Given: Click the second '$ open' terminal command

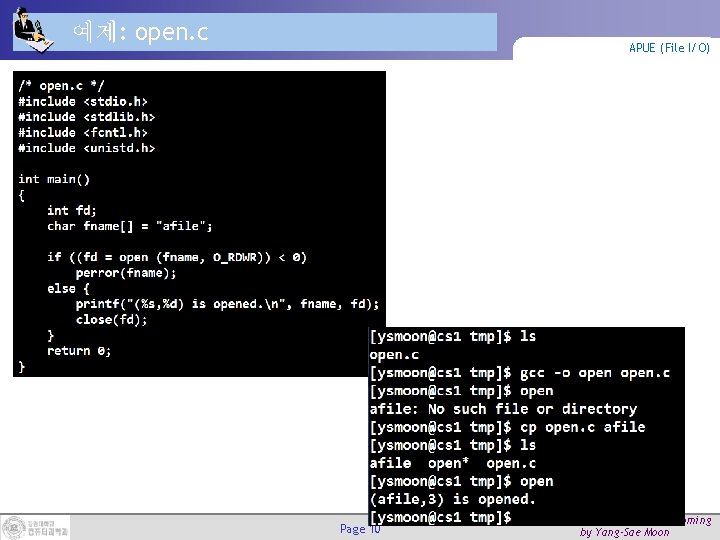Looking at the screenshot, I should (461, 481).
